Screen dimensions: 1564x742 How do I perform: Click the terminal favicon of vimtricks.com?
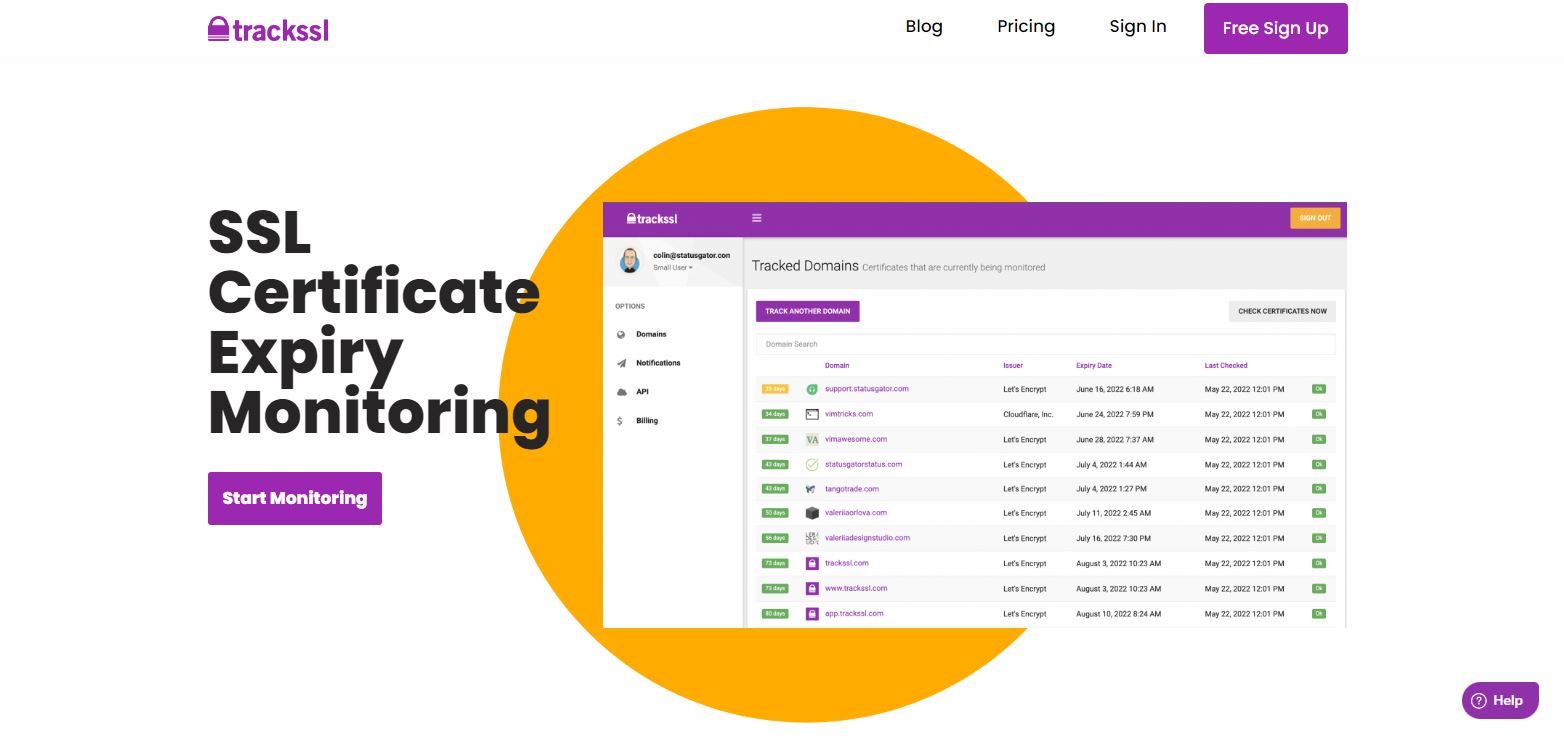point(812,414)
